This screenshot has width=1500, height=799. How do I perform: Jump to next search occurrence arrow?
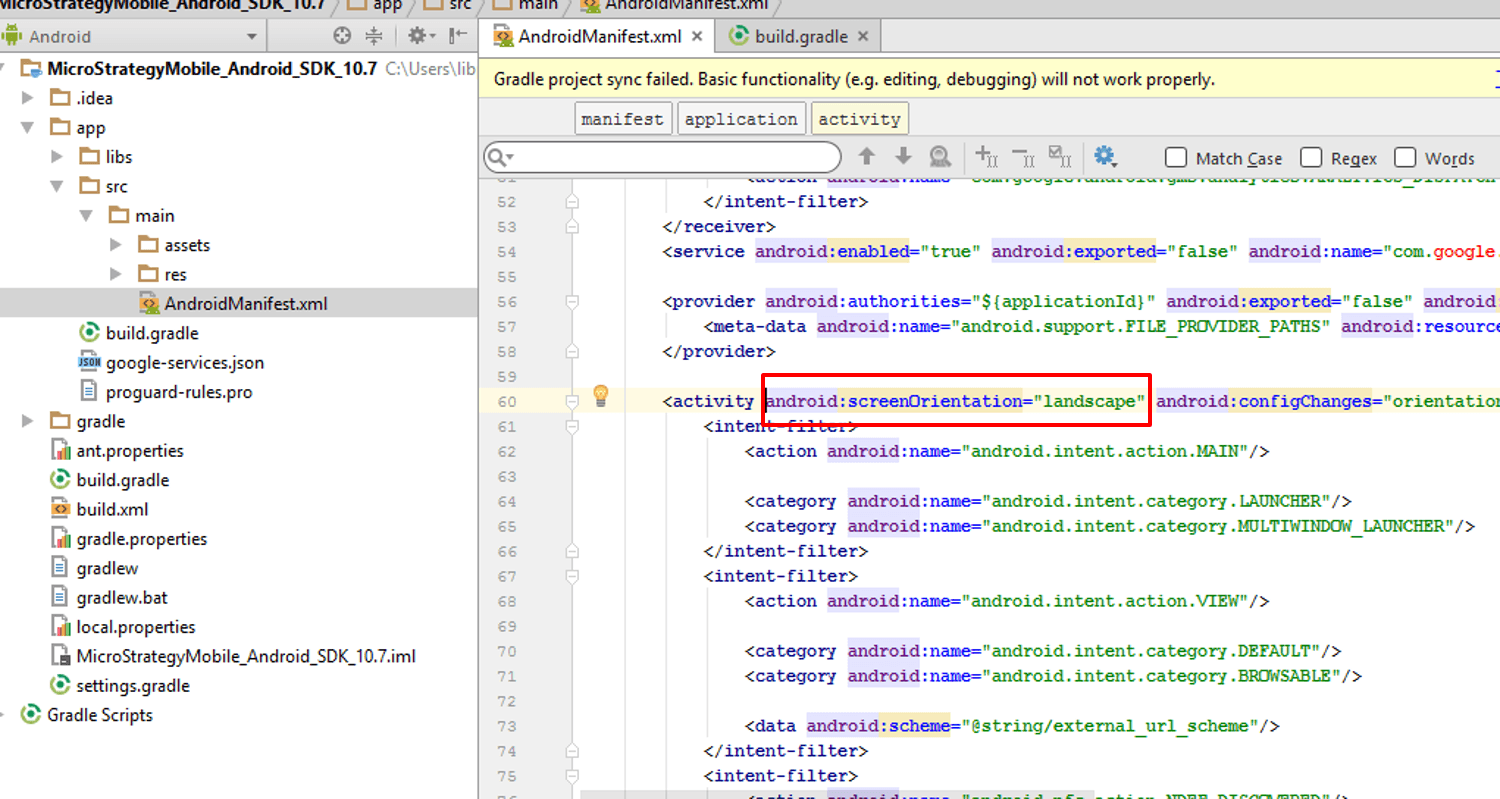903,157
